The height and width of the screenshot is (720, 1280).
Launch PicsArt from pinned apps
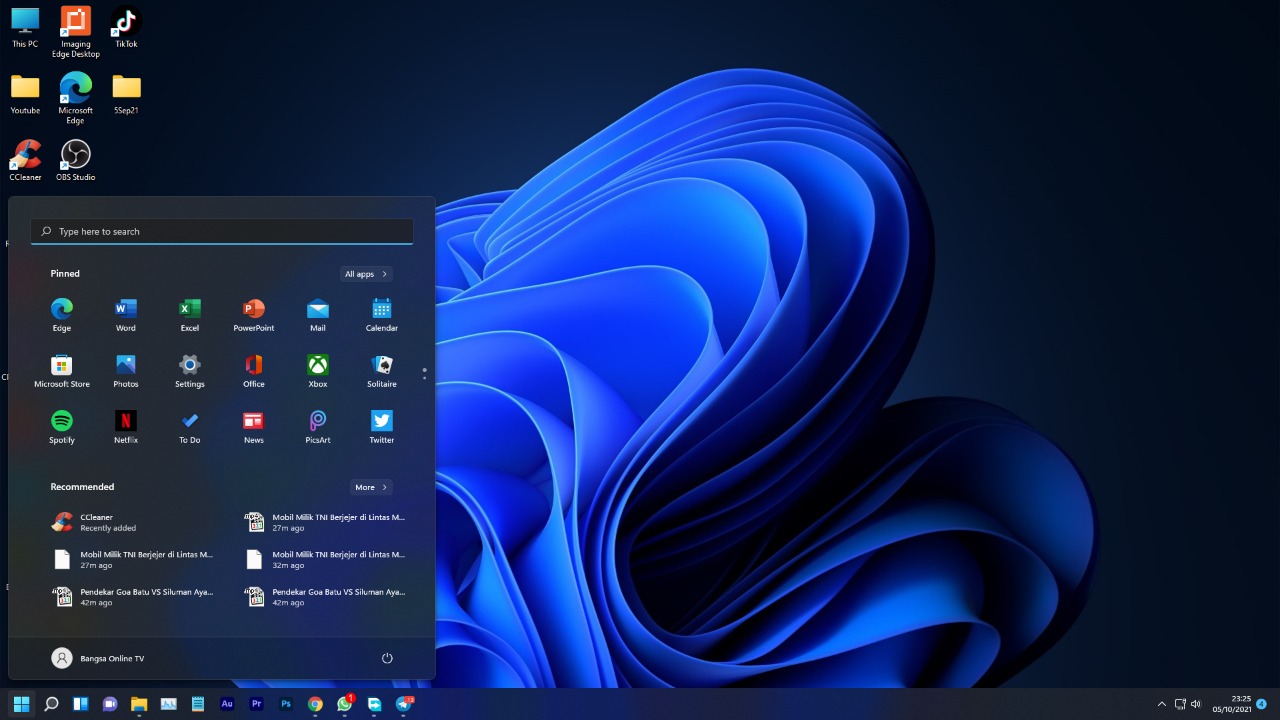tap(318, 426)
